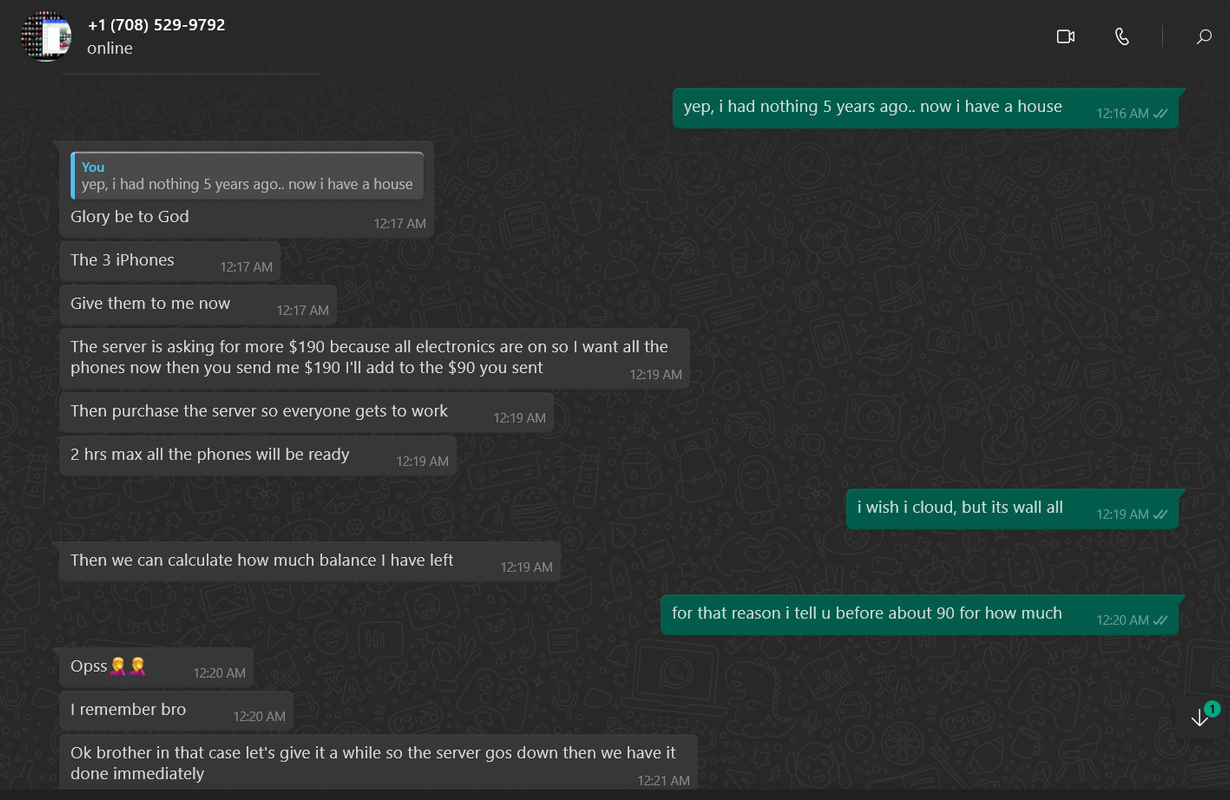Screen dimensions: 1230x800
Task: Select the message about the server asking $190
Action: click(375, 358)
